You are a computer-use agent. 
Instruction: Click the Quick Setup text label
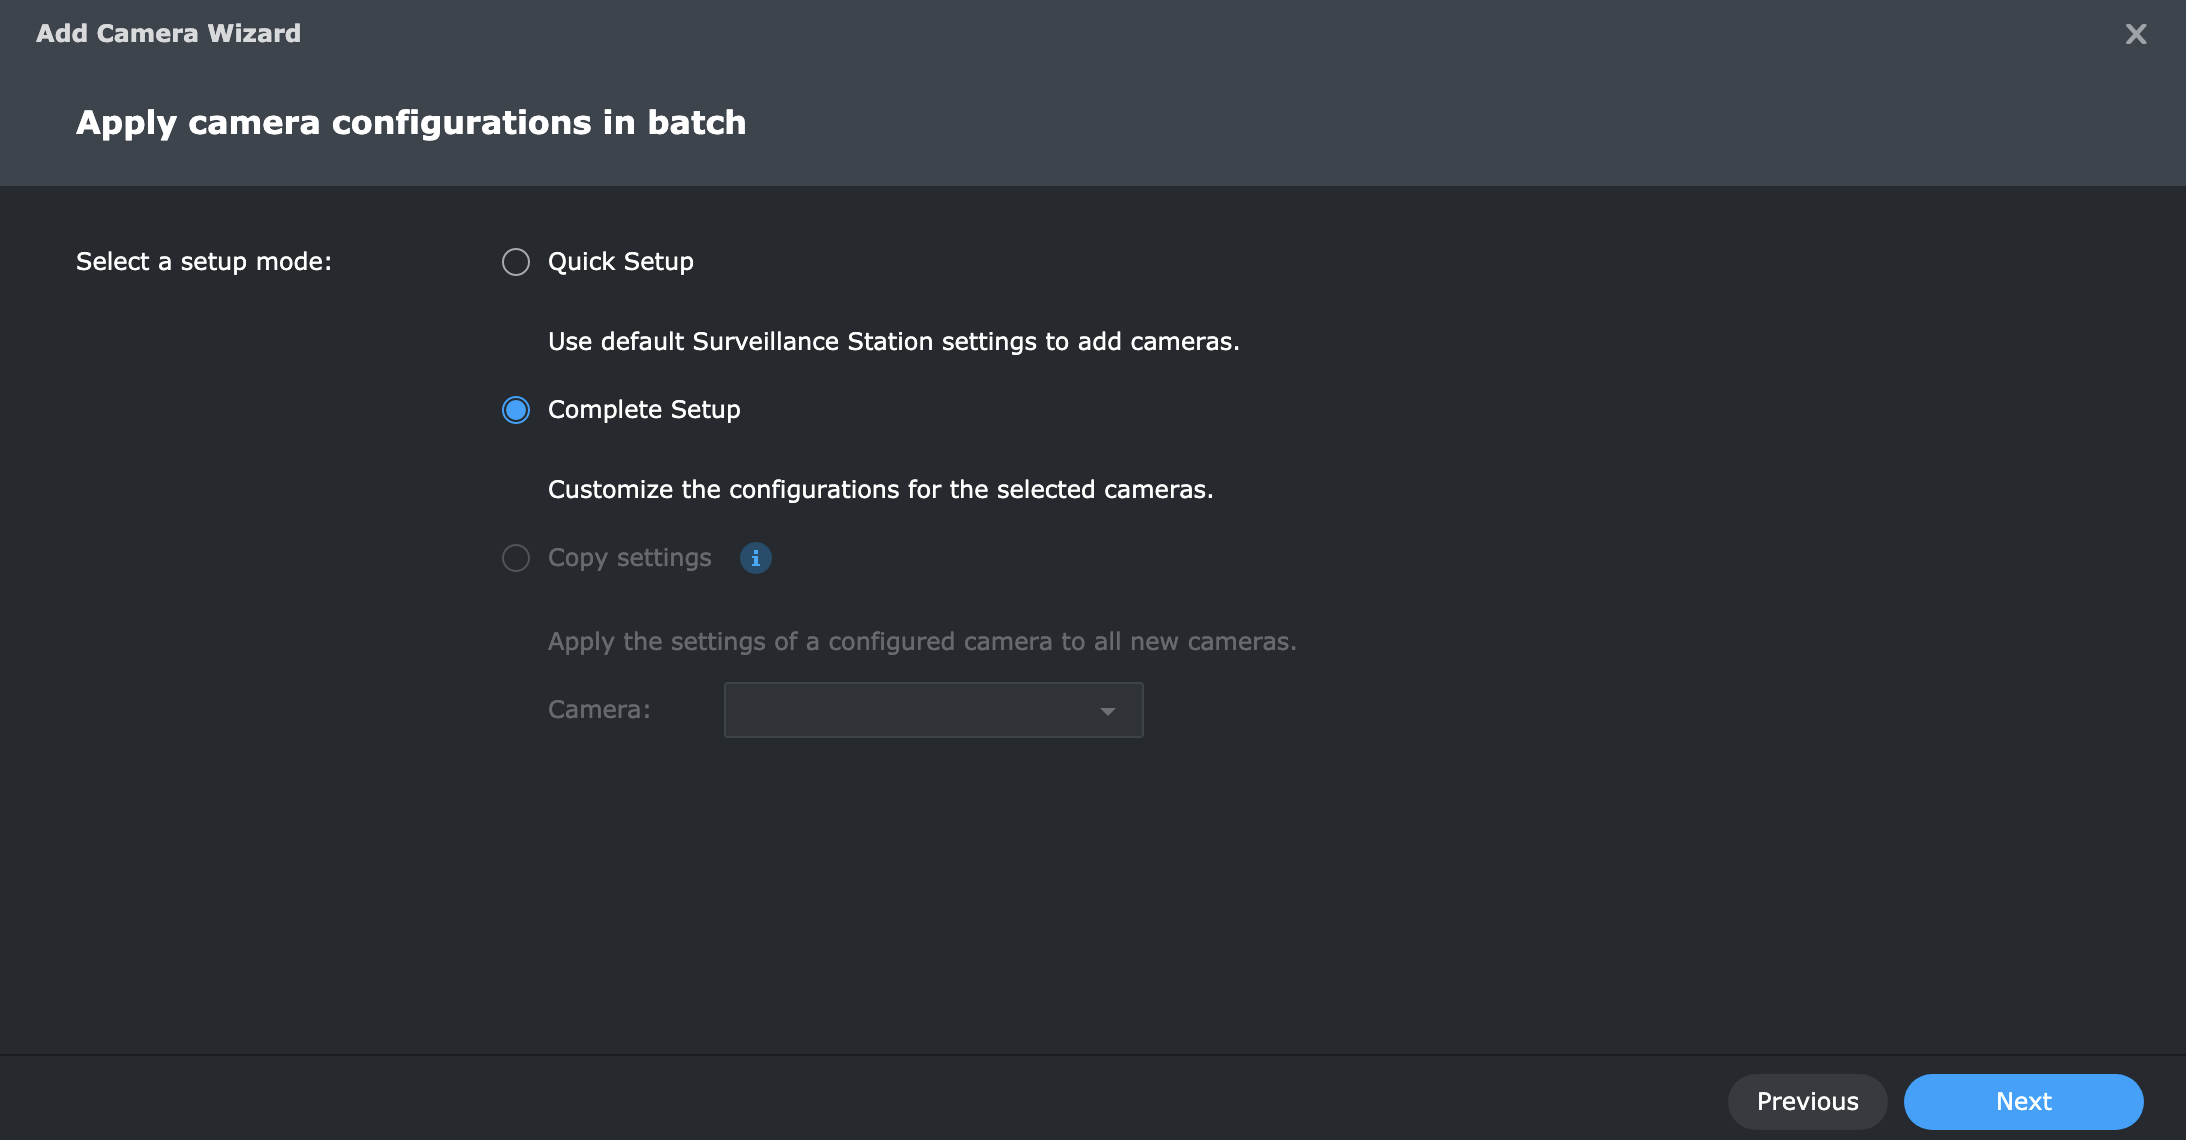(x=620, y=262)
